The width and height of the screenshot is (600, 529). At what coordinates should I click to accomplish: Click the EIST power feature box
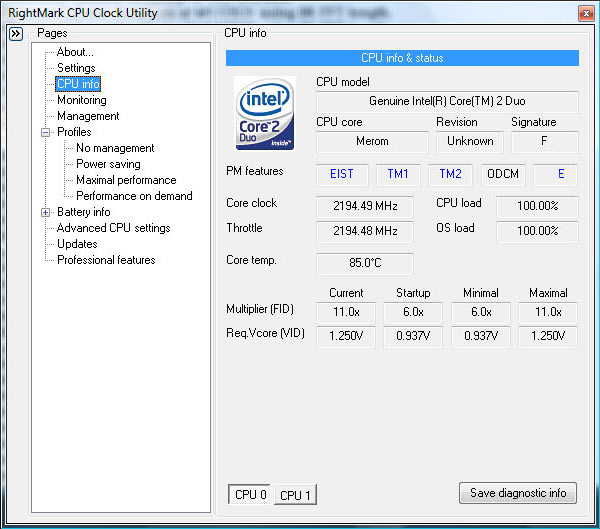tap(342, 174)
